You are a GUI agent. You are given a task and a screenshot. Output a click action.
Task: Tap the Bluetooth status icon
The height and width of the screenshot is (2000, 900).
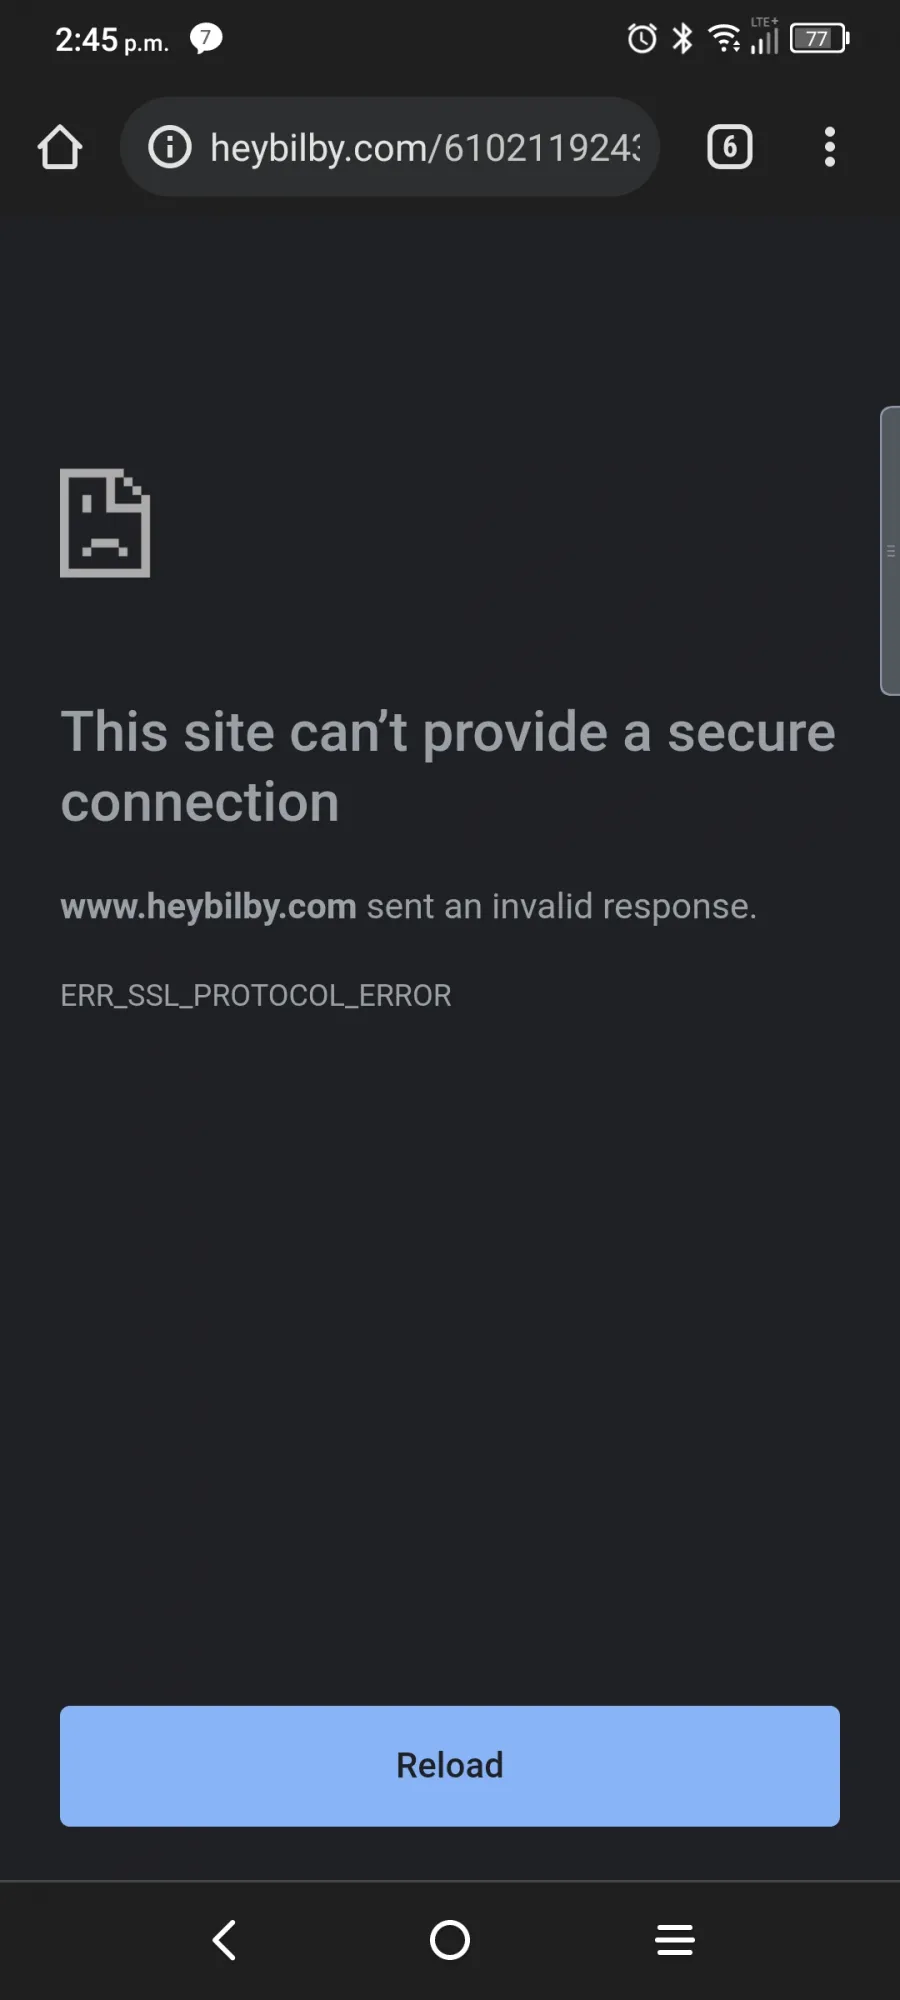click(682, 39)
